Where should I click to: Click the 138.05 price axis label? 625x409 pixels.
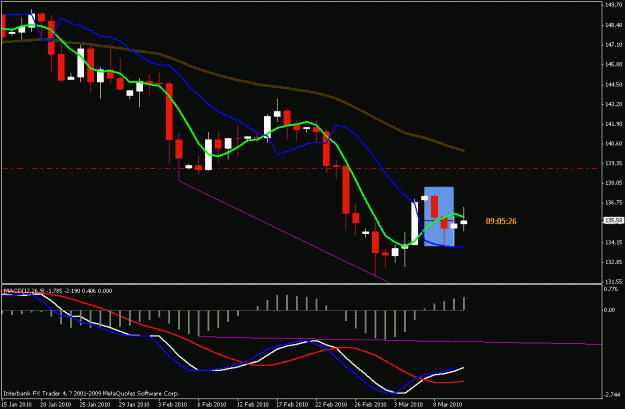pyautogui.click(x=613, y=183)
